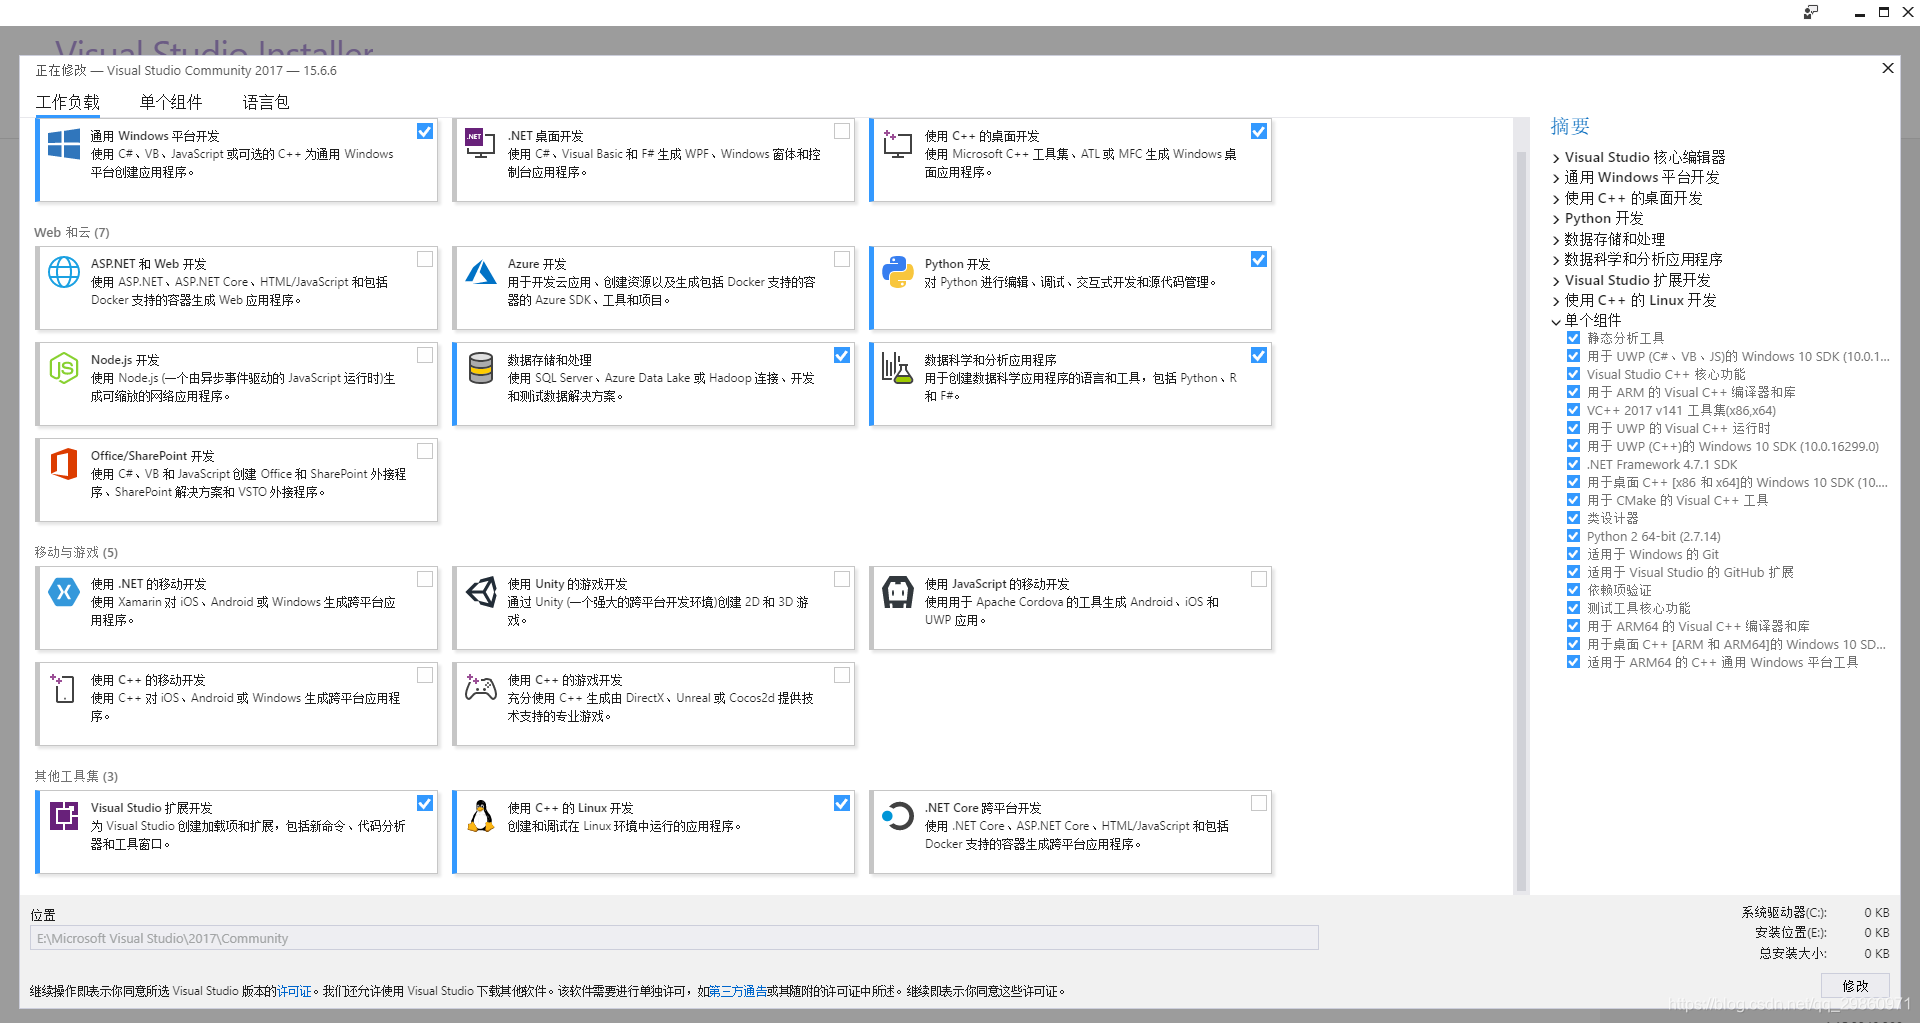Uncheck the Universal Windows Platform workload checkbox
Viewport: 1920px width, 1023px height.
point(425,131)
